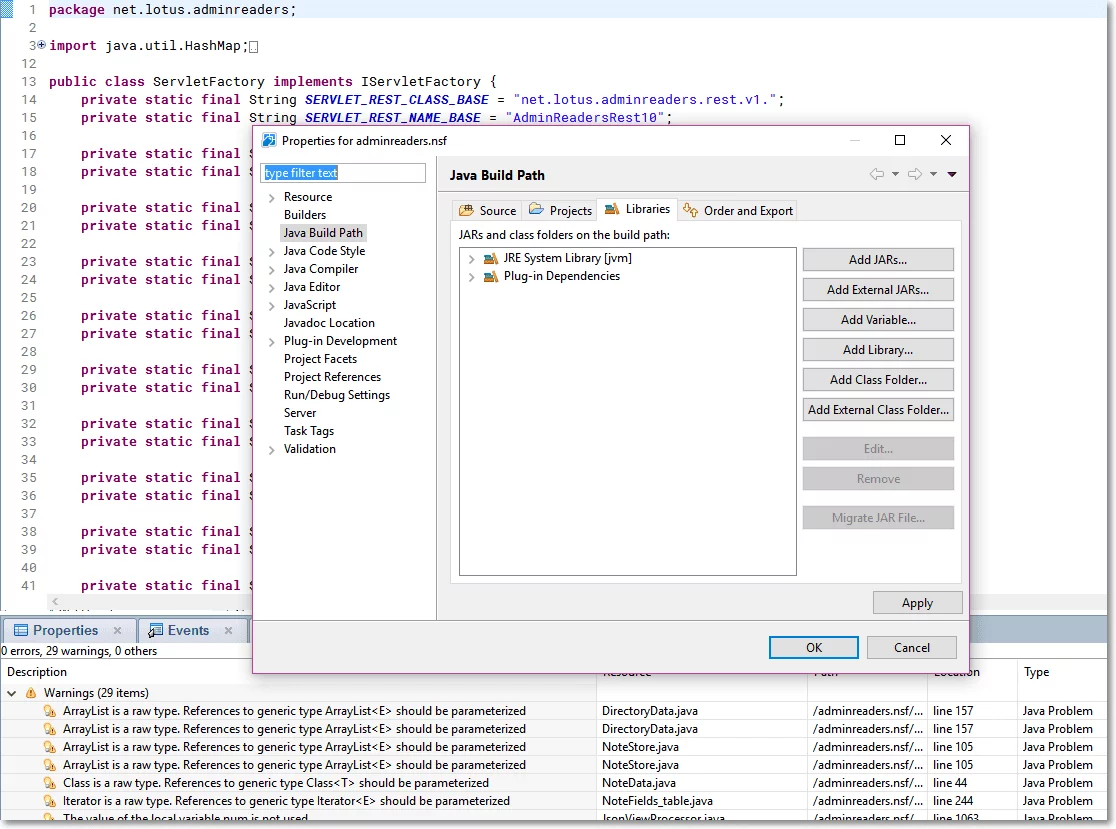Expand the Plug-in Dependencies node
This screenshot has height=829, width=1116.
[x=471, y=277]
